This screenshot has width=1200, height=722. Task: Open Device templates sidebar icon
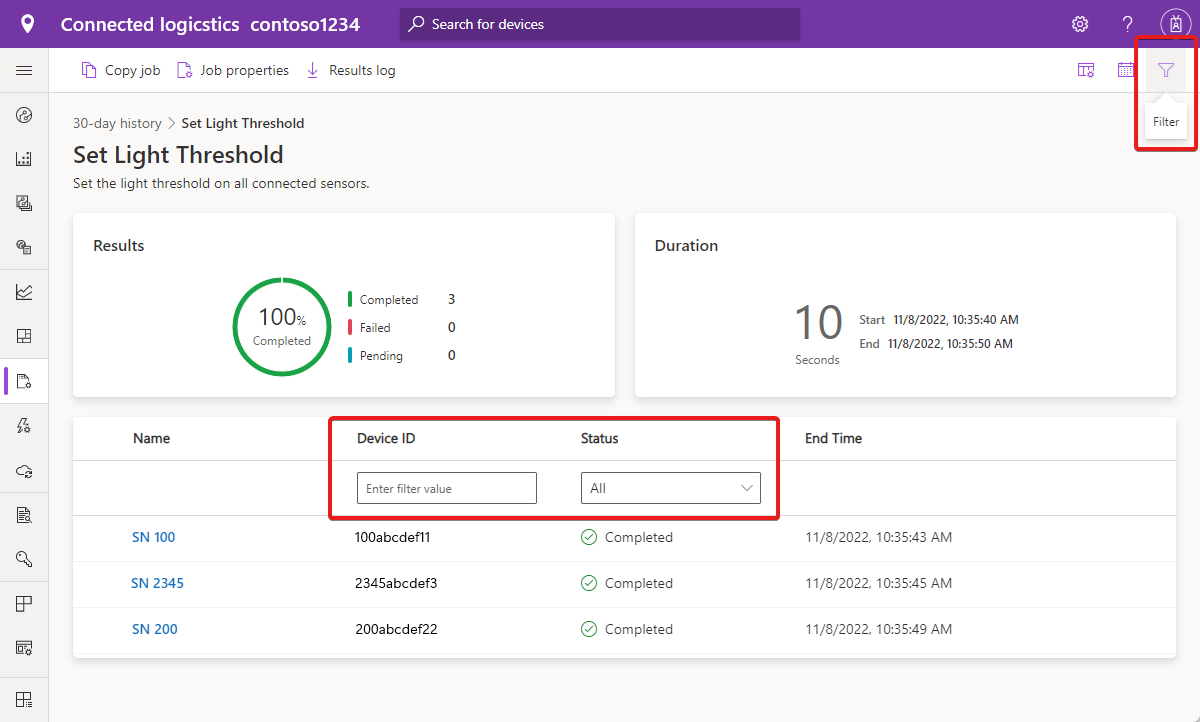click(24, 203)
